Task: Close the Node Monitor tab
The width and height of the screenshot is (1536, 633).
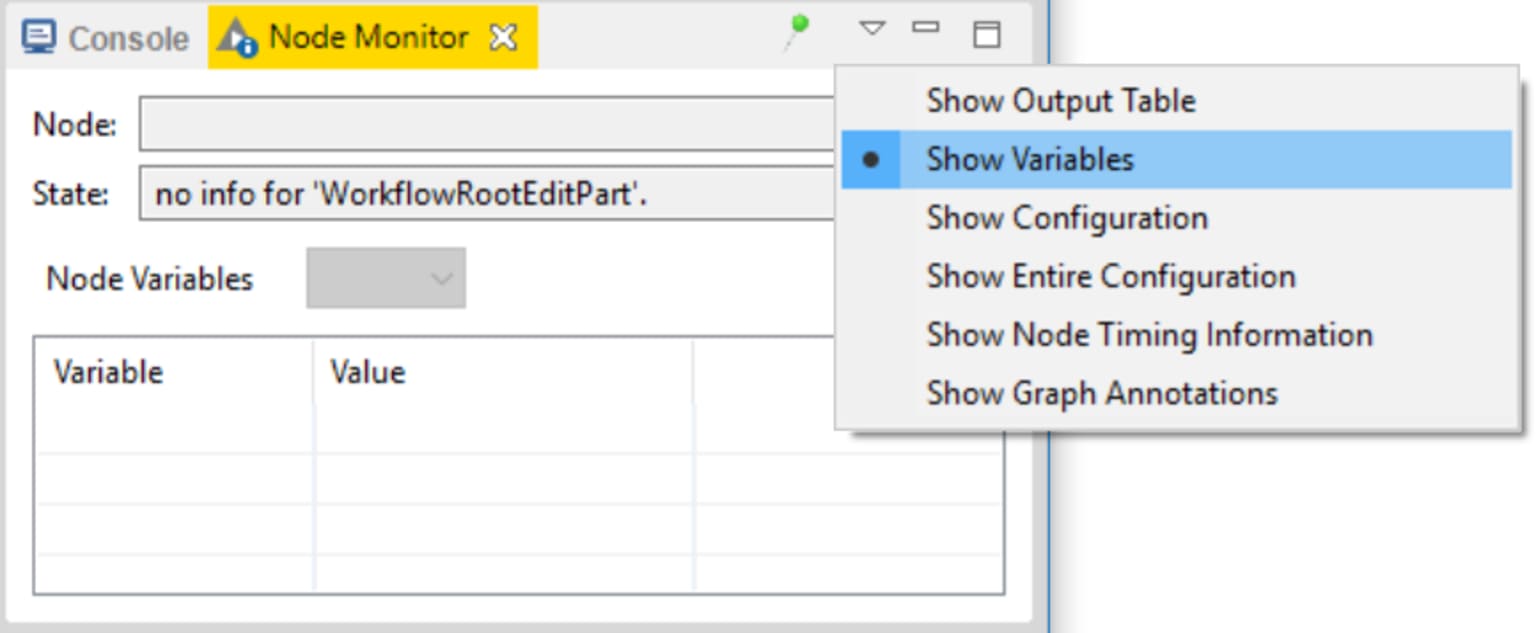Action: click(x=503, y=38)
